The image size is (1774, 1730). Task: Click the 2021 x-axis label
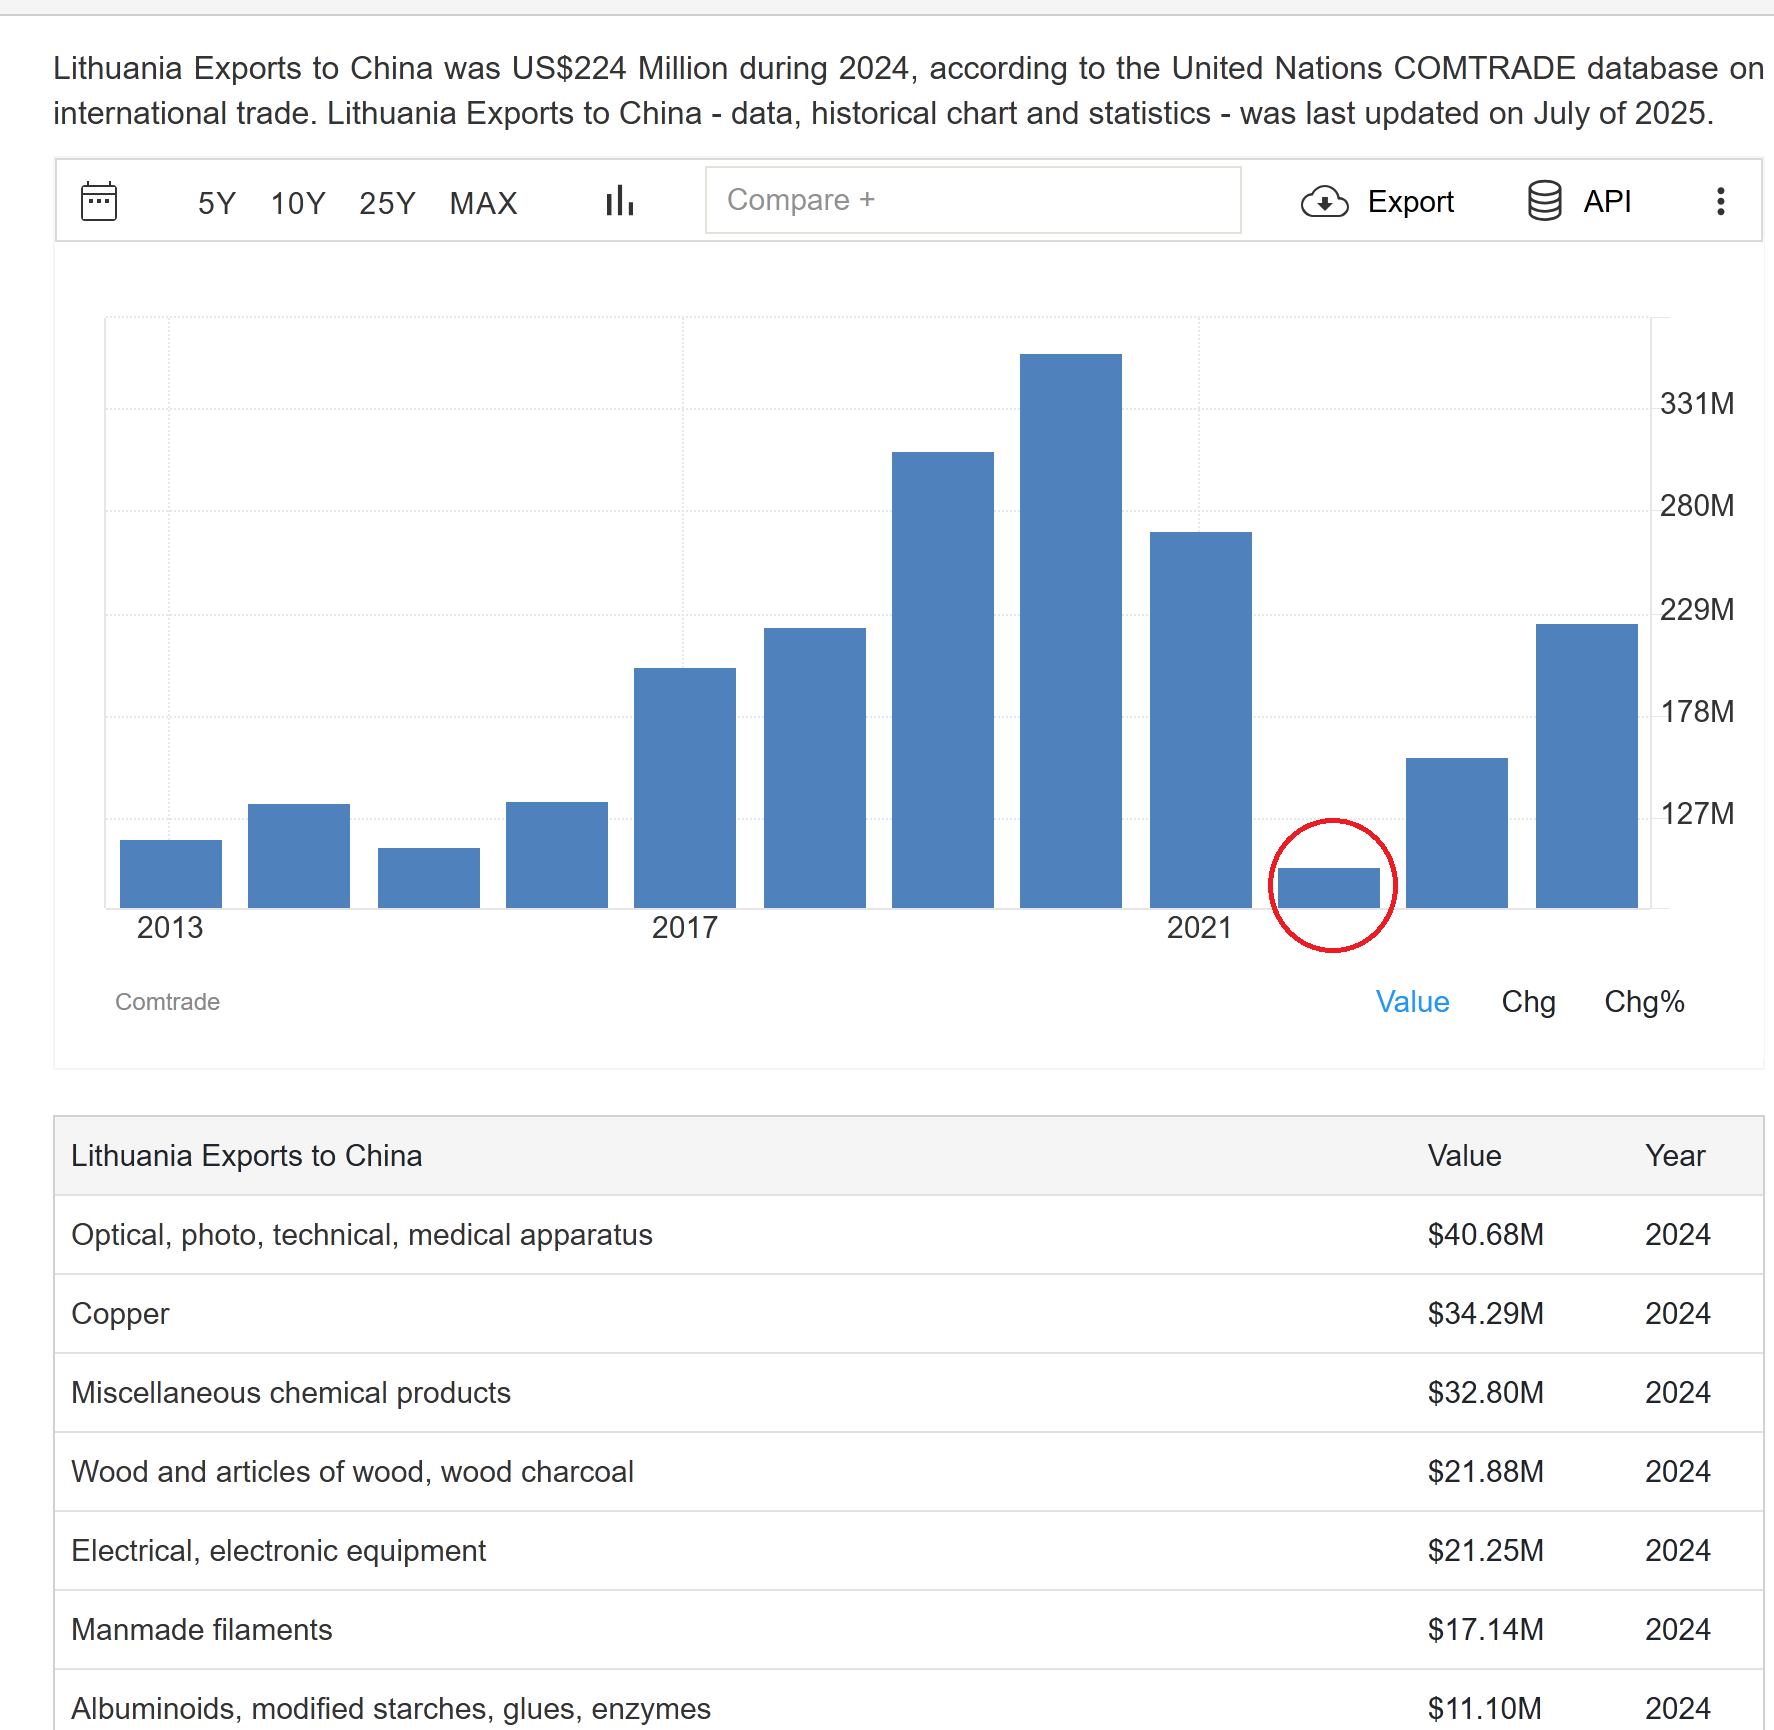[1199, 927]
